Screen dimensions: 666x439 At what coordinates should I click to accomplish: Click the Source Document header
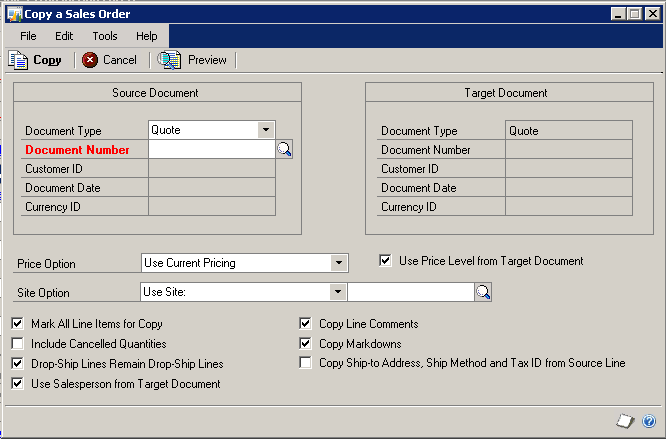(155, 93)
